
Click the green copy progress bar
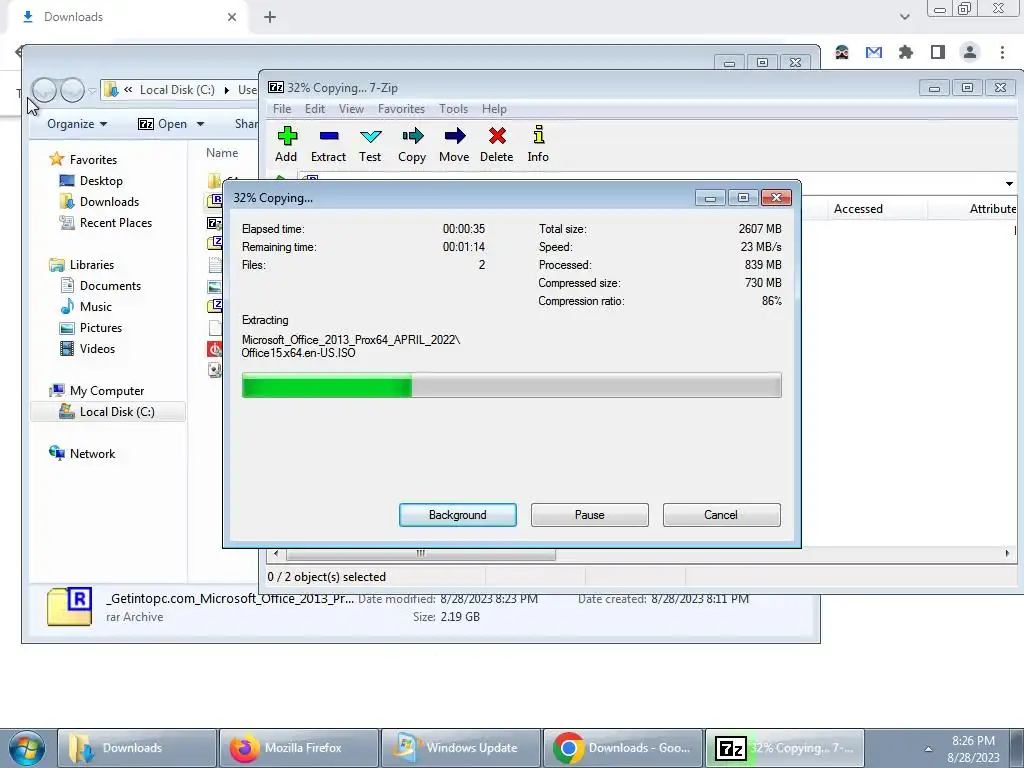tap(511, 385)
